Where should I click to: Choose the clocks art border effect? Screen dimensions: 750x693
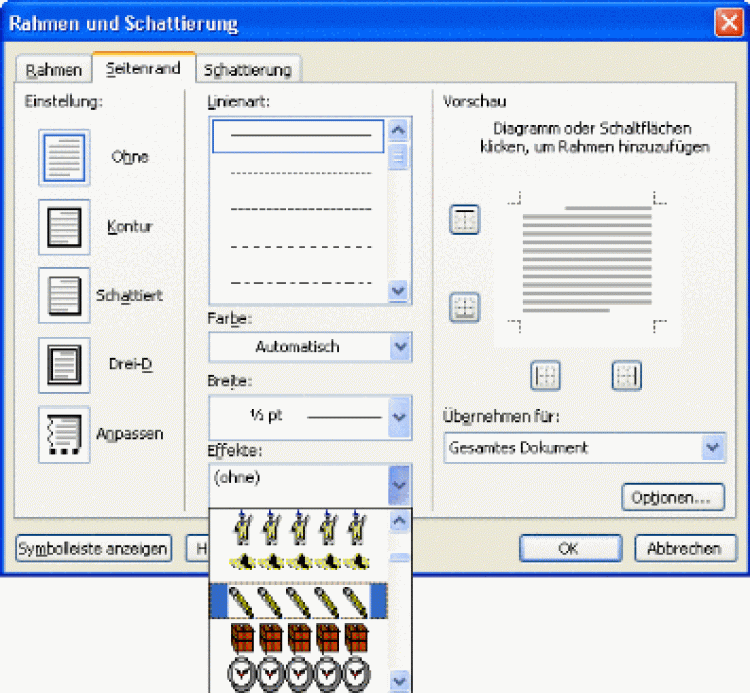click(298, 672)
